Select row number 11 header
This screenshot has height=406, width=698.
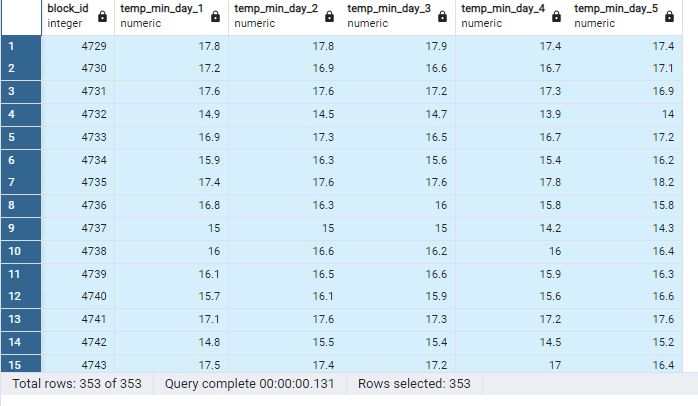21,274
